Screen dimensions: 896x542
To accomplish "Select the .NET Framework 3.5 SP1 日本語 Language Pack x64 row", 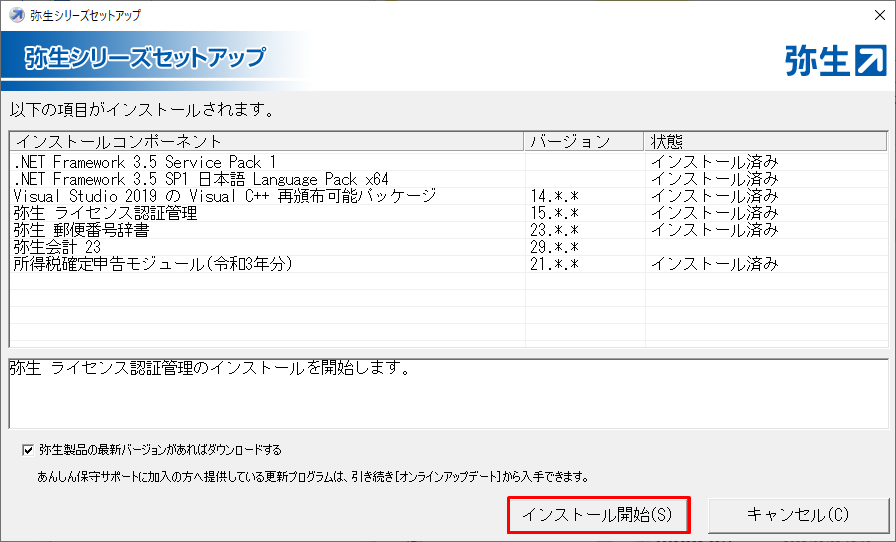I will click(449, 179).
